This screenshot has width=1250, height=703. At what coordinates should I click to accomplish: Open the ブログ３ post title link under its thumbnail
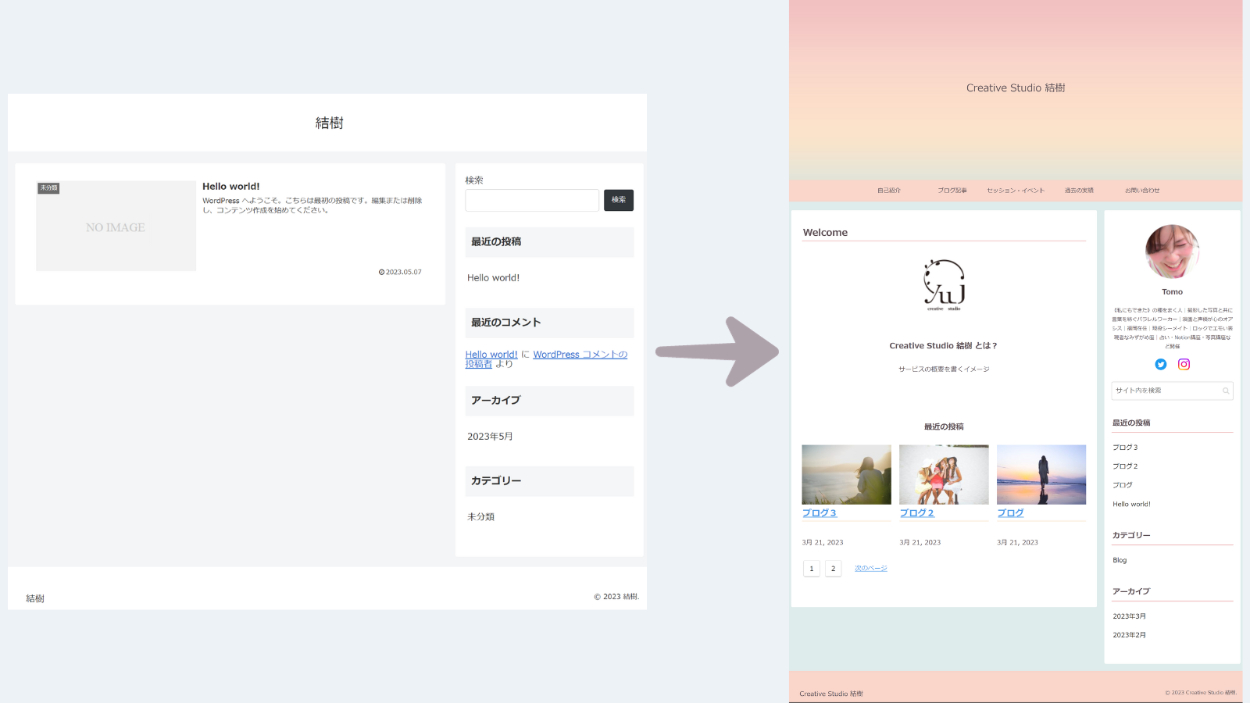(x=819, y=513)
